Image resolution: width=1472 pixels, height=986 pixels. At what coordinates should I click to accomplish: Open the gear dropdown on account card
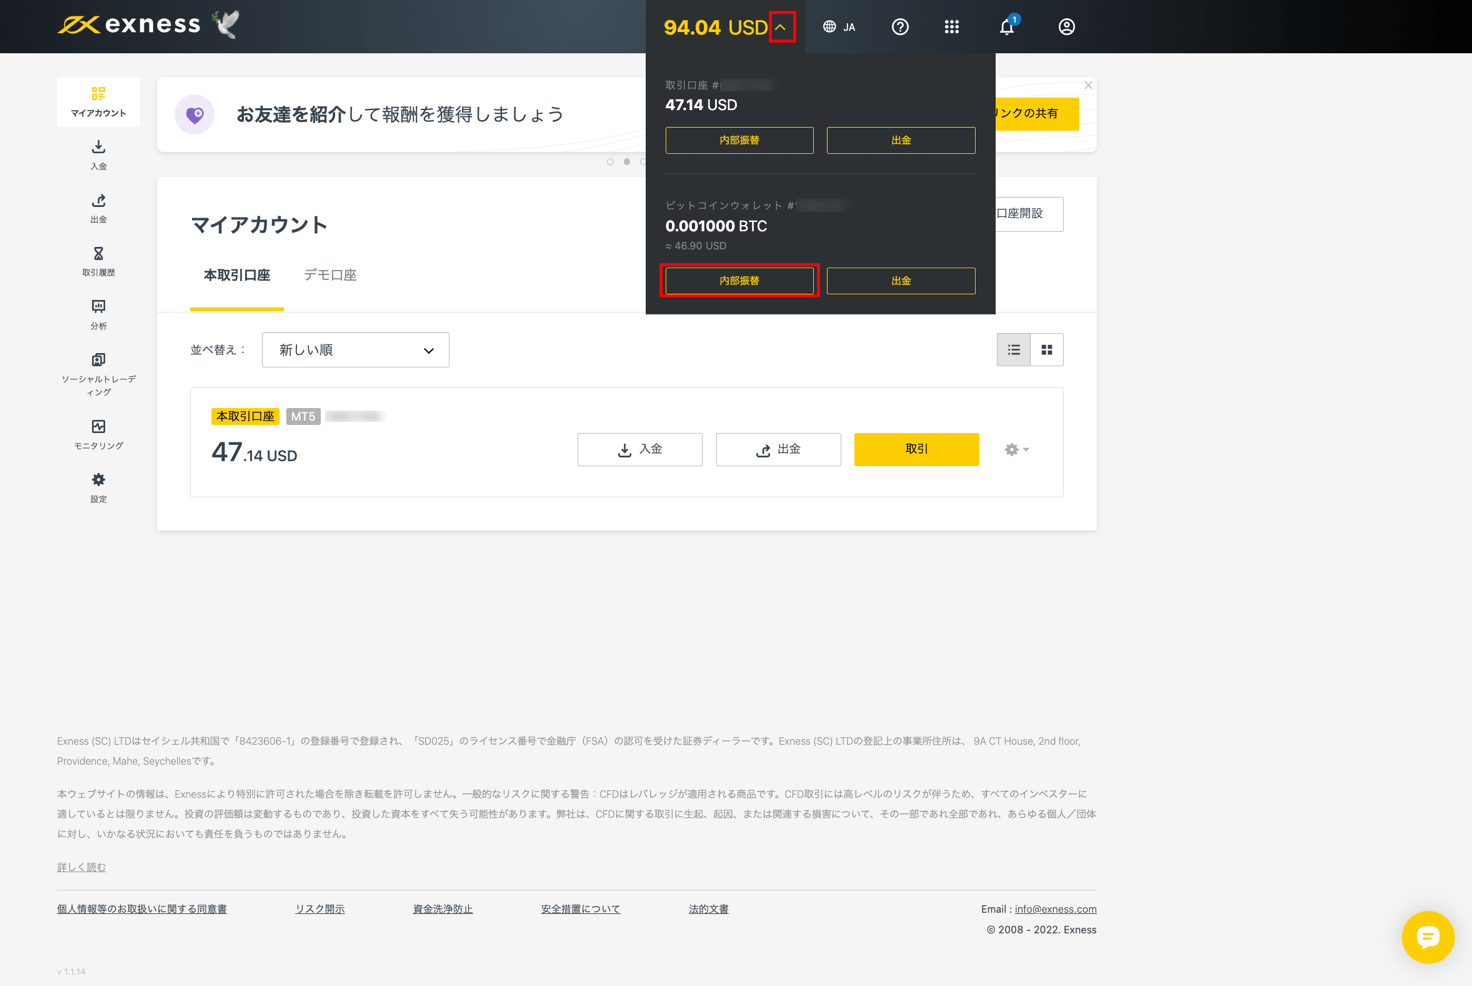(x=1015, y=449)
